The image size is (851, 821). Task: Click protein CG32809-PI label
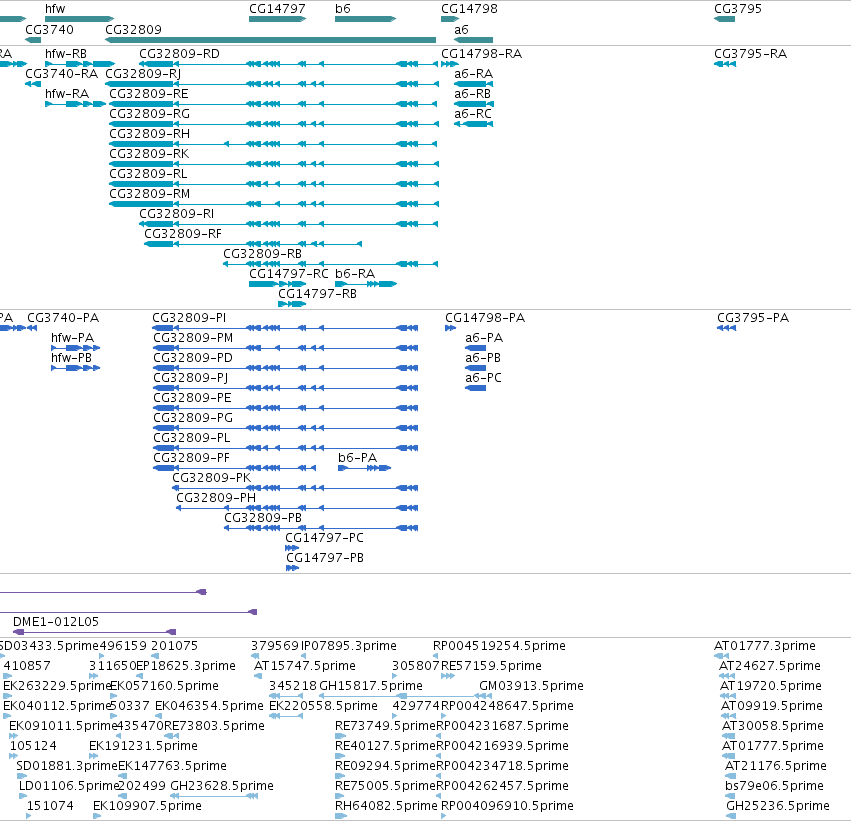pyautogui.click(x=189, y=317)
